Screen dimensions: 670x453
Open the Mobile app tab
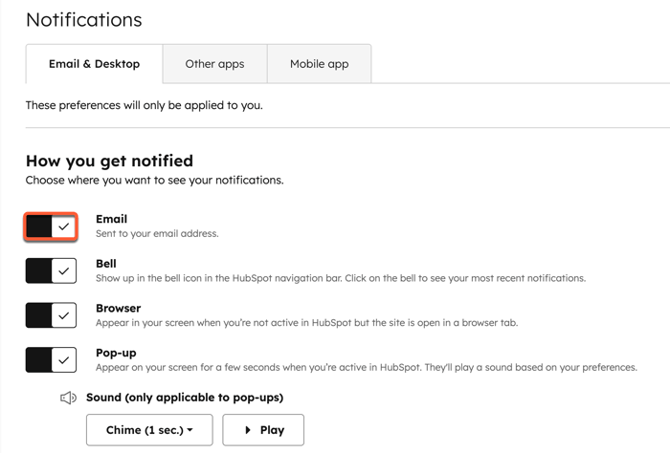319,64
